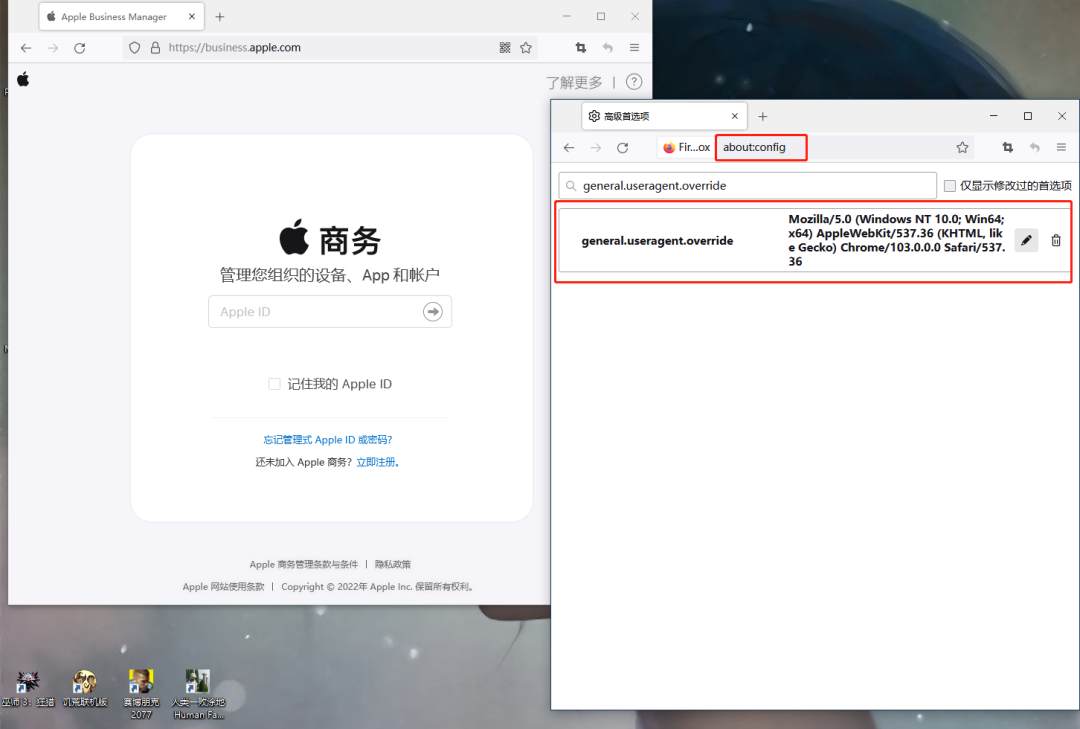Open new tab in about:config window
The height and width of the screenshot is (729, 1080).
pyautogui.click(x=762, y=116)
